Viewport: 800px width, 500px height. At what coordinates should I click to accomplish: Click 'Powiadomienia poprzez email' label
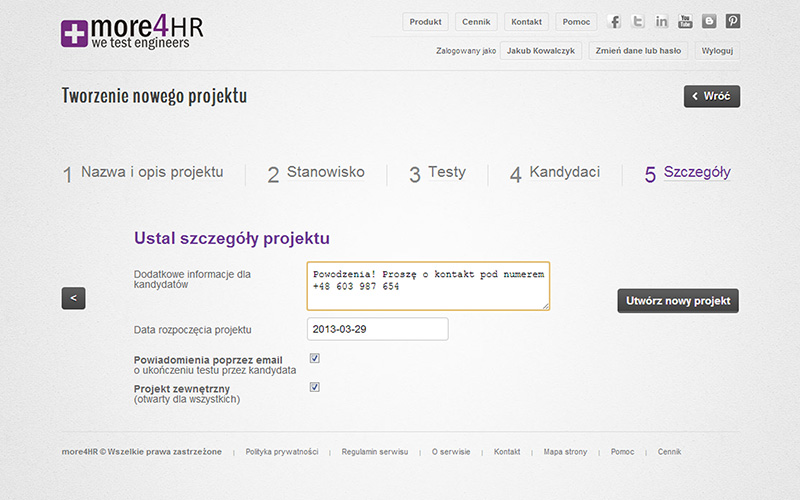point(208,360)
